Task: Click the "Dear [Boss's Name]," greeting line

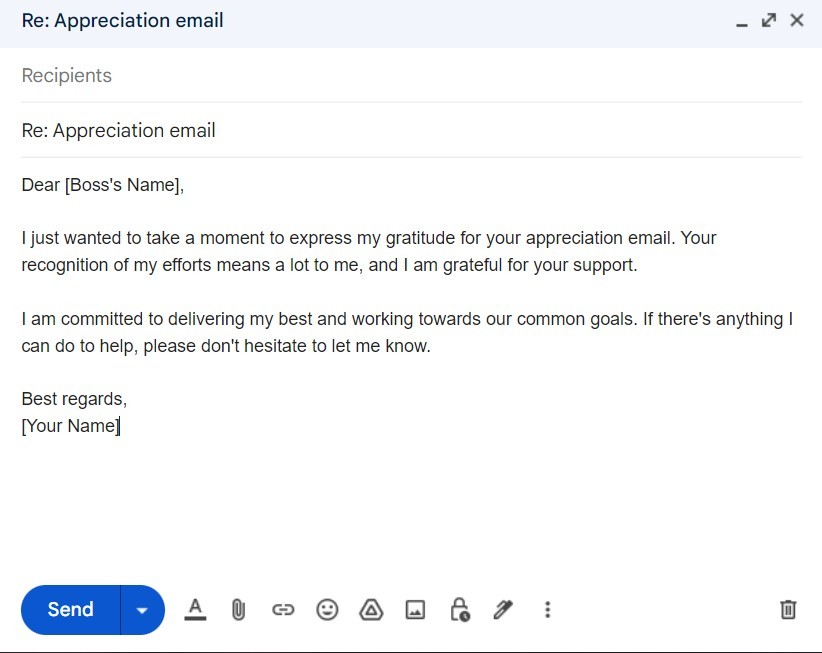Action: [x=103, y=185]
